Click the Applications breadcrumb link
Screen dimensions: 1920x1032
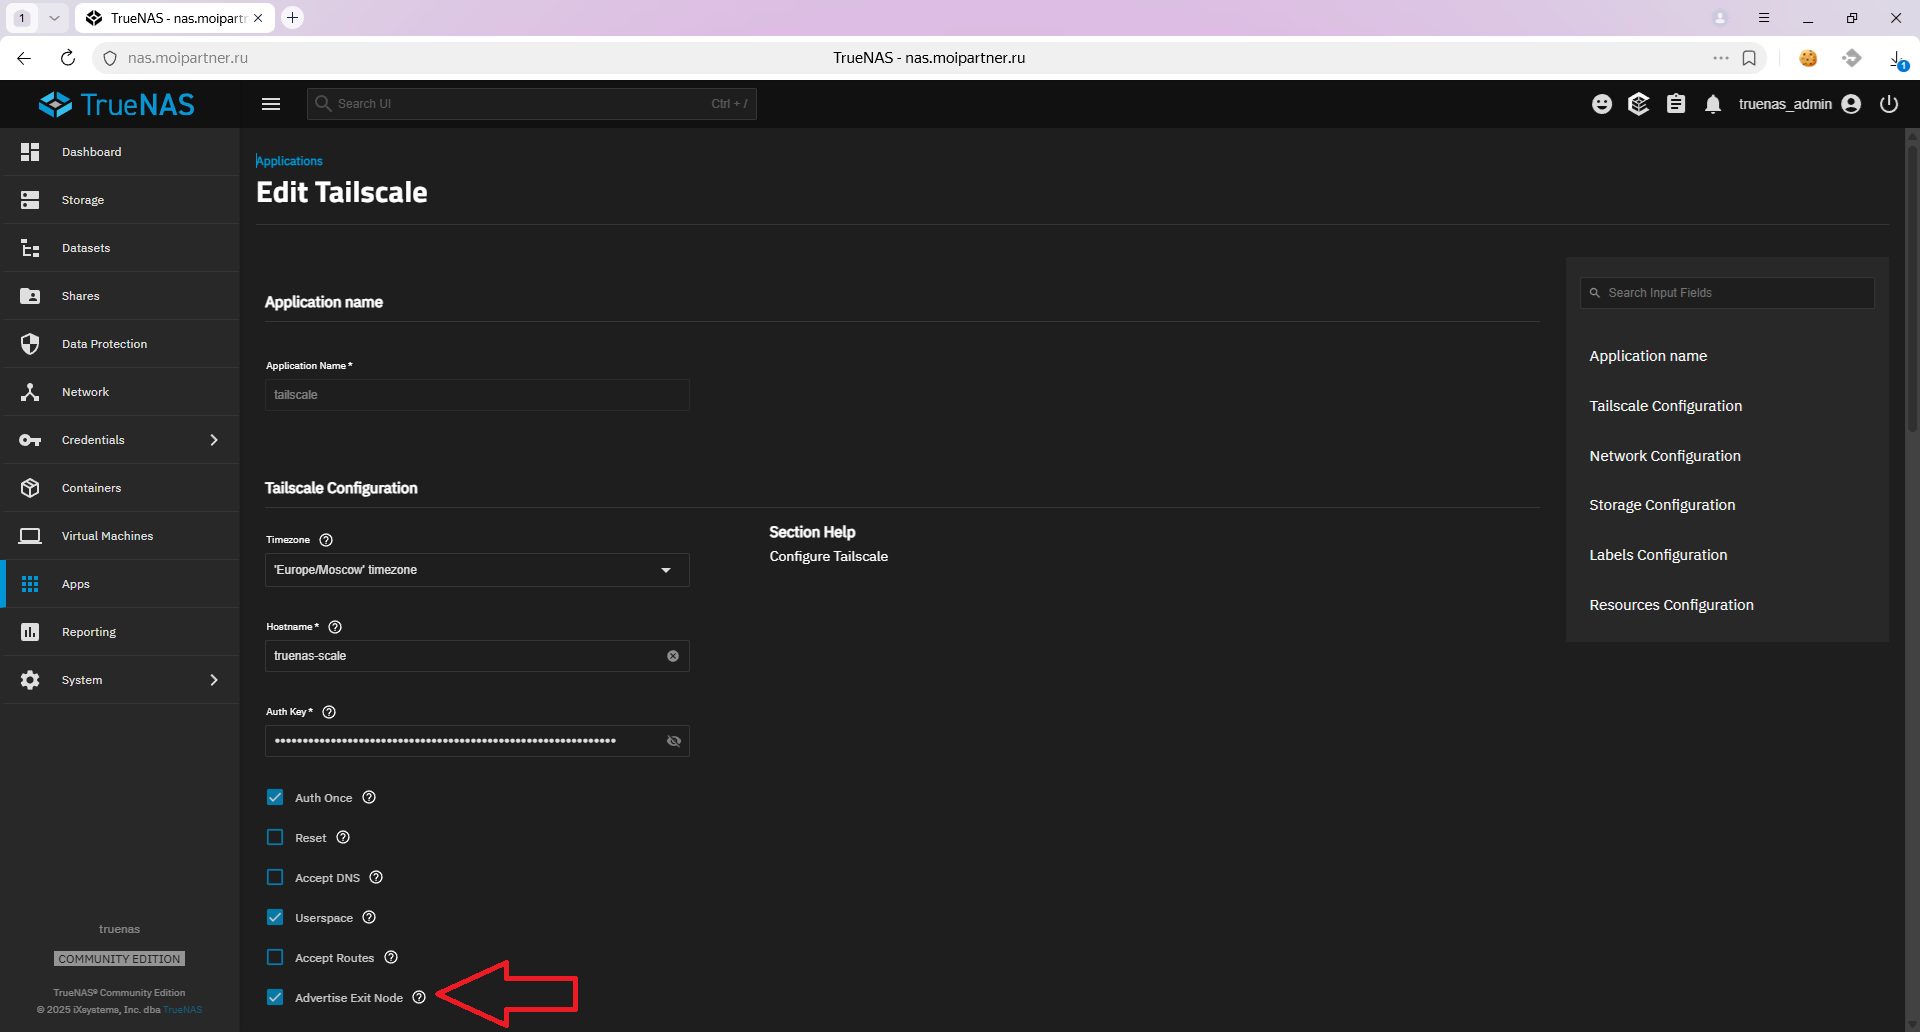[x=290, y=161]
